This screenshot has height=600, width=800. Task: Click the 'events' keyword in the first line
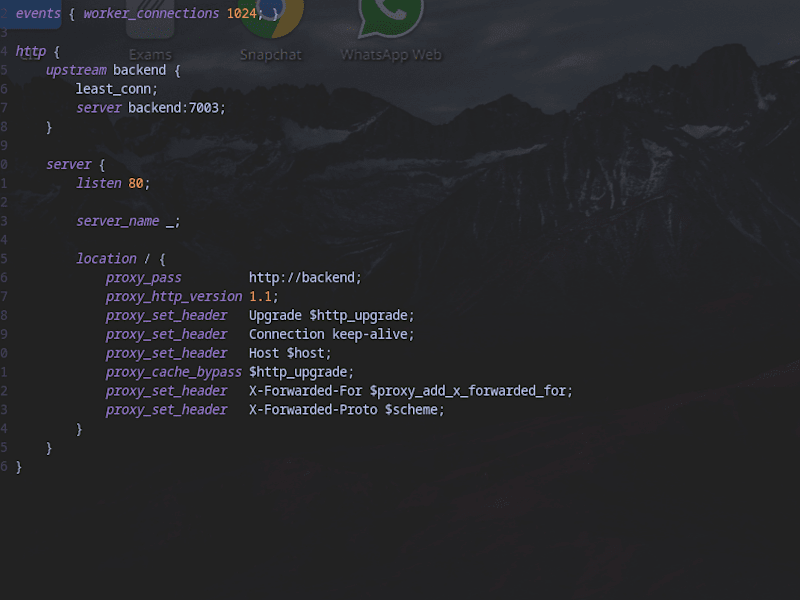pos(38,14)
